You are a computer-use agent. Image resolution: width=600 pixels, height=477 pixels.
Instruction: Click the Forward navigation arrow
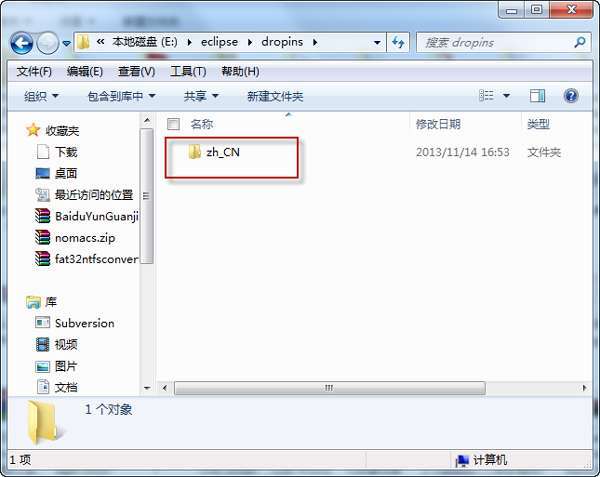click(x=47, y=43)
